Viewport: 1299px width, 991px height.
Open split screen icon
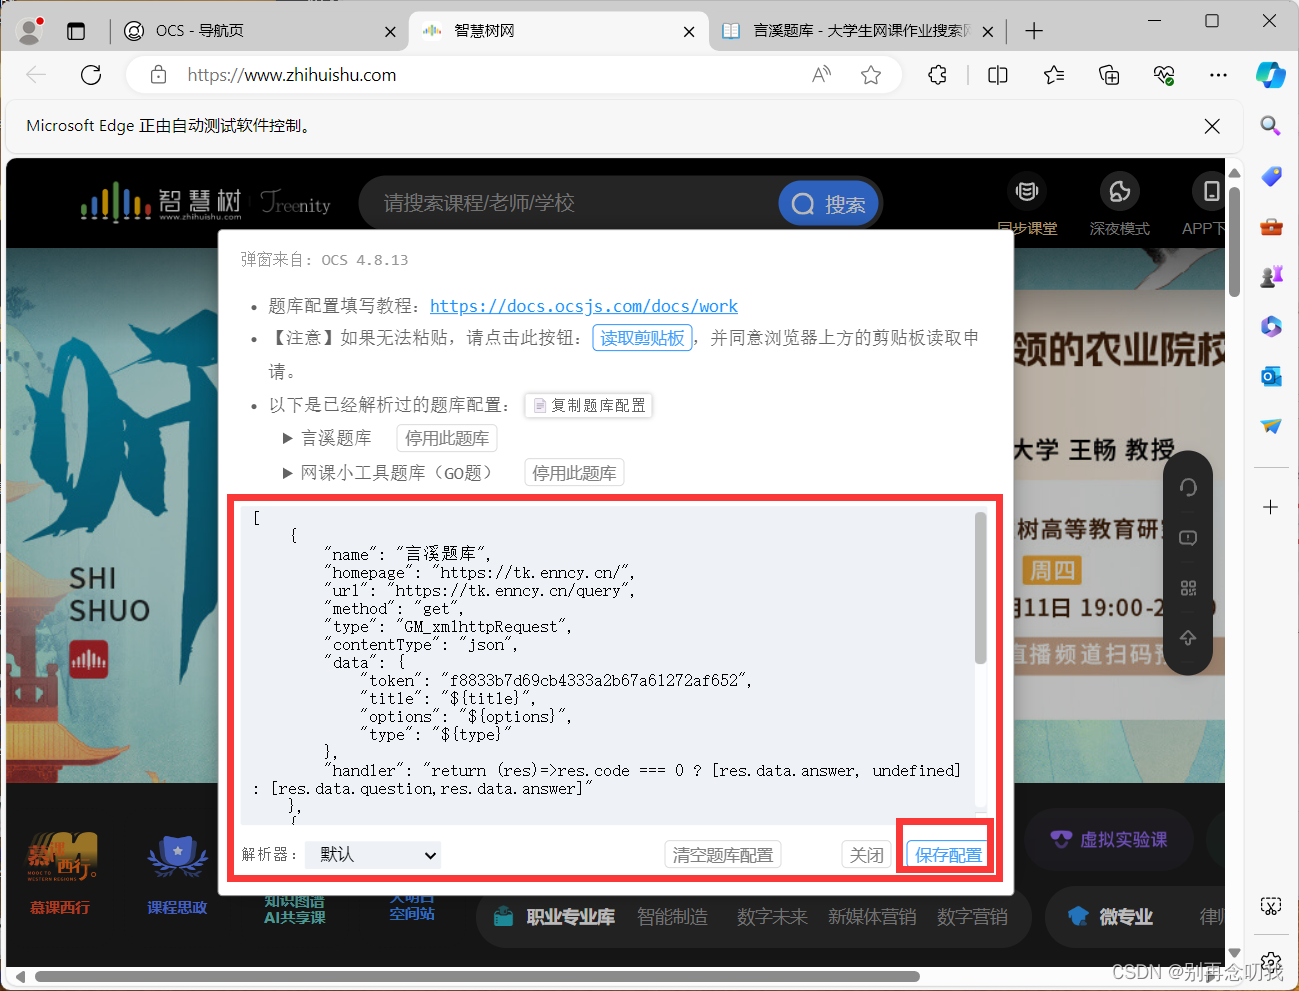point(998,75)
